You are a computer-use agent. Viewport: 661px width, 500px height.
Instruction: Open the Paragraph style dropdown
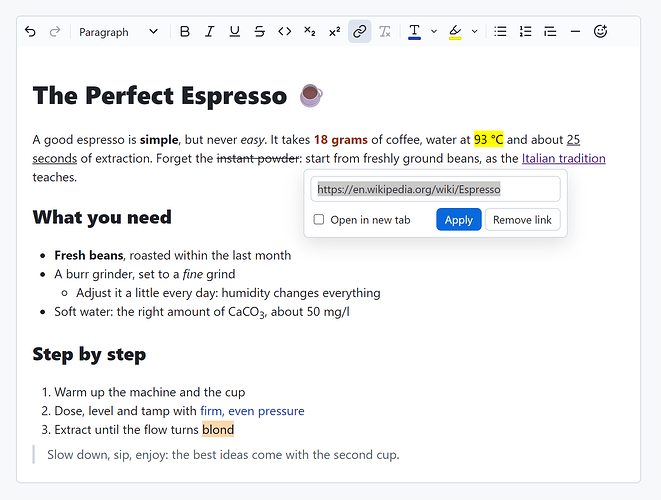point(118,32)
